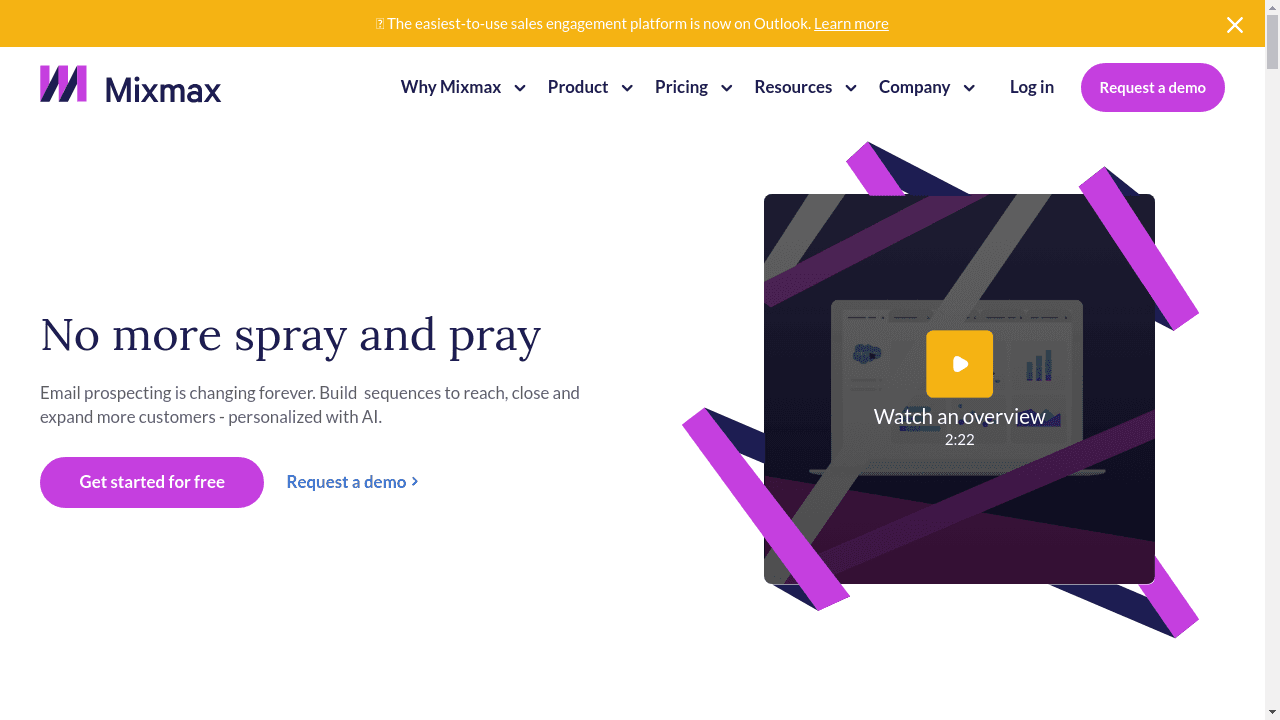Click the Request a demo header button

pyautogui.click(x=1153, y=87)
